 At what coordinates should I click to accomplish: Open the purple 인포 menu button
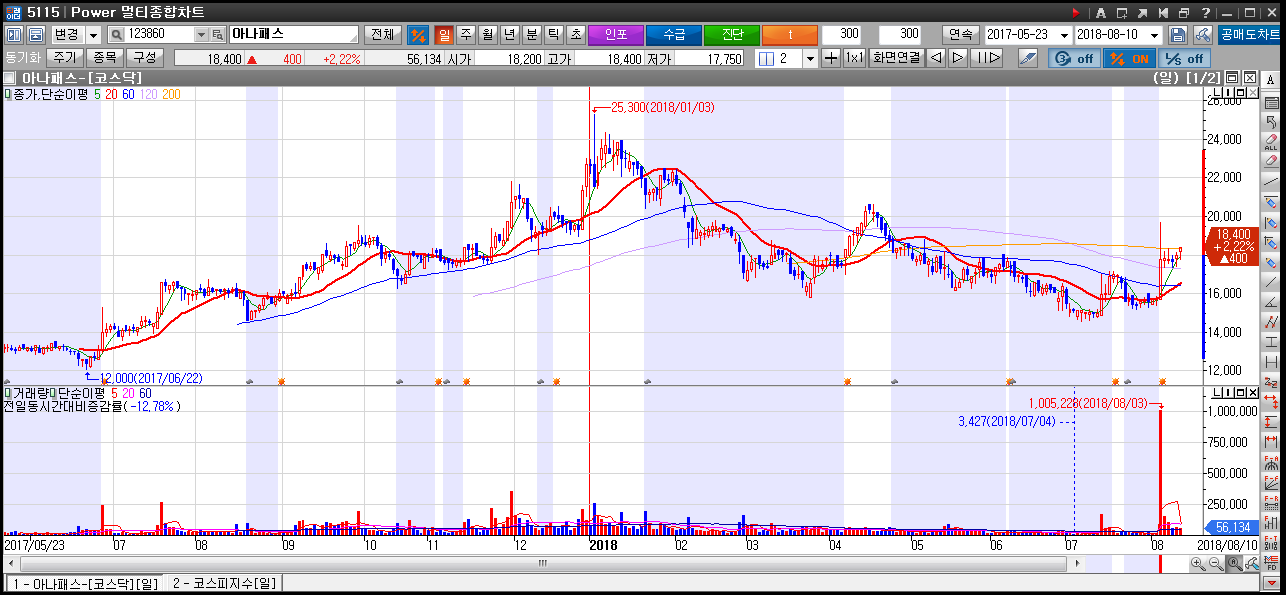pyautogui.click(x=615, y=34)
